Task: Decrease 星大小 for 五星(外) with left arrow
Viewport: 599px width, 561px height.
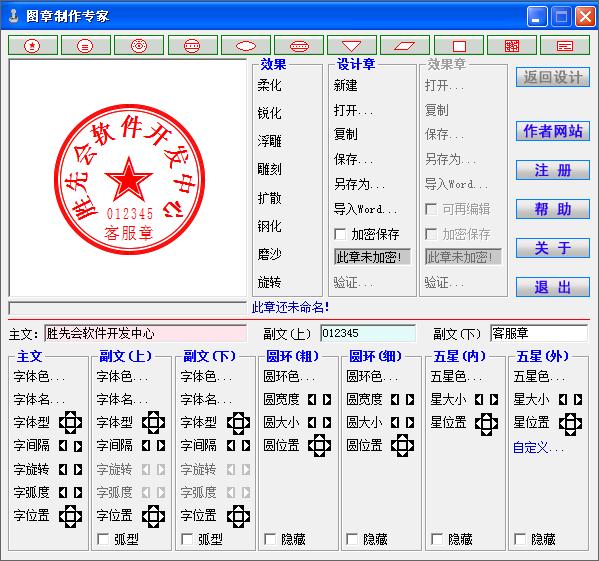Action: 563,399
